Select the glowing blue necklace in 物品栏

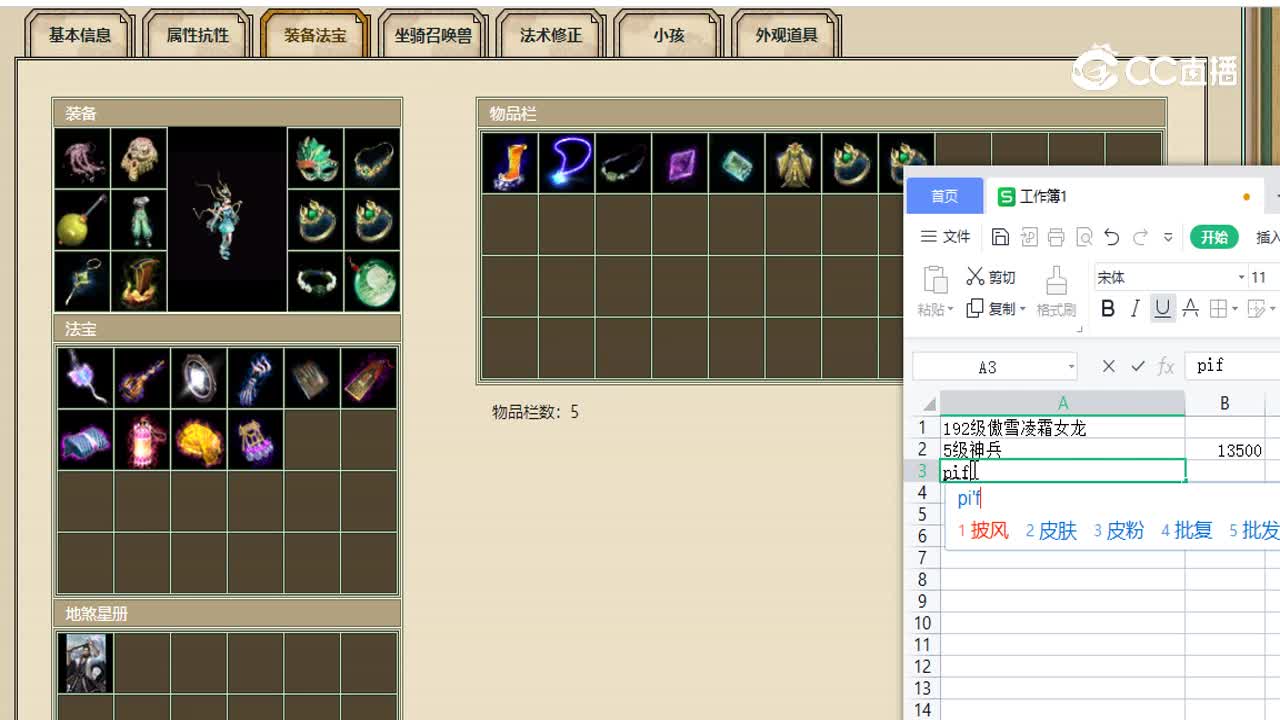tap(566, 163)
